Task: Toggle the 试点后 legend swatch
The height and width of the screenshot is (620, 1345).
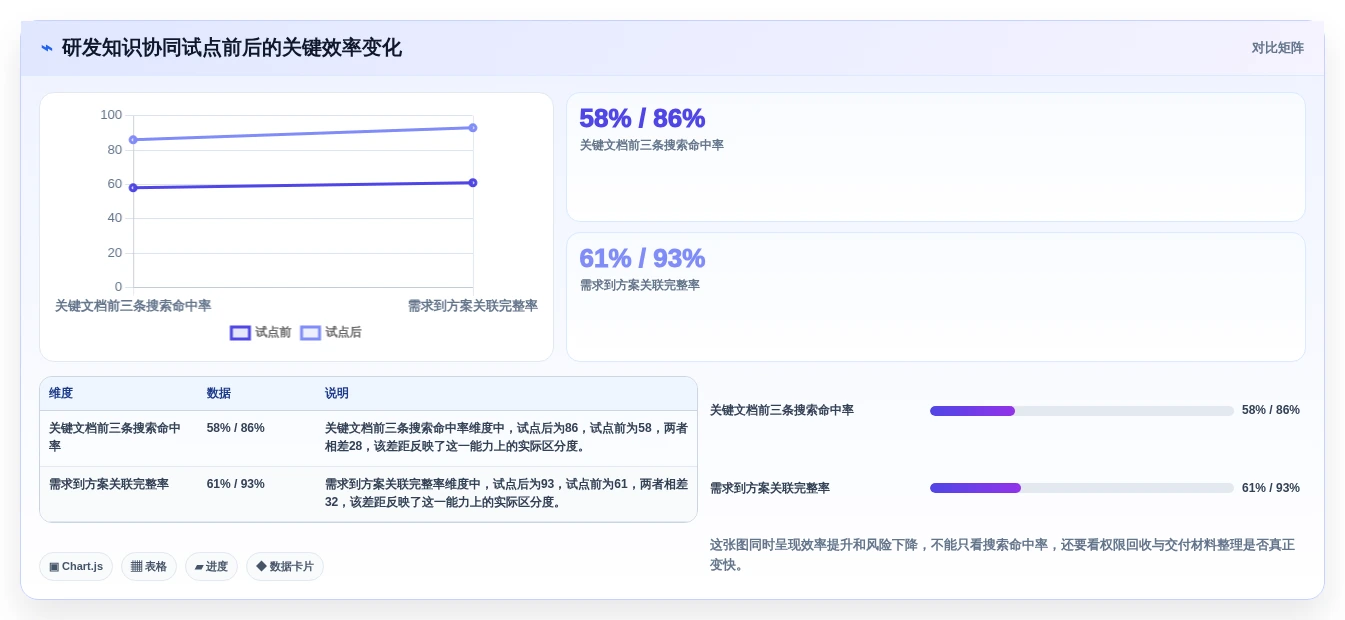Action: [x=310, y=333]
